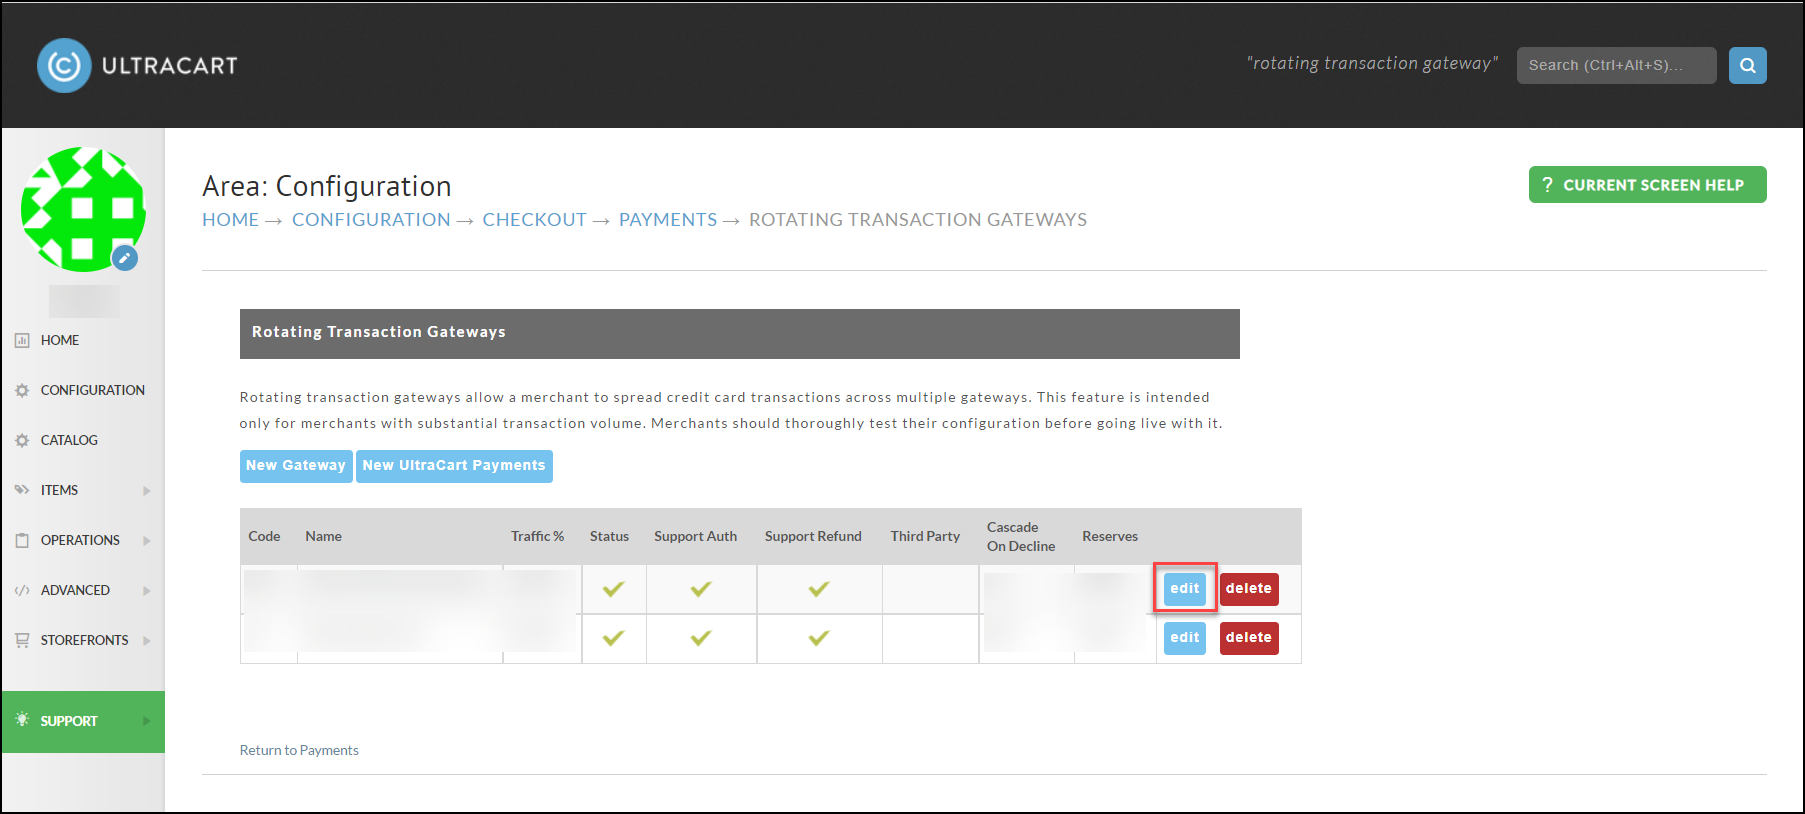Click second row Support Refund checkmark
Viewport: 1805px width, 814px height.
coord(819,638)
